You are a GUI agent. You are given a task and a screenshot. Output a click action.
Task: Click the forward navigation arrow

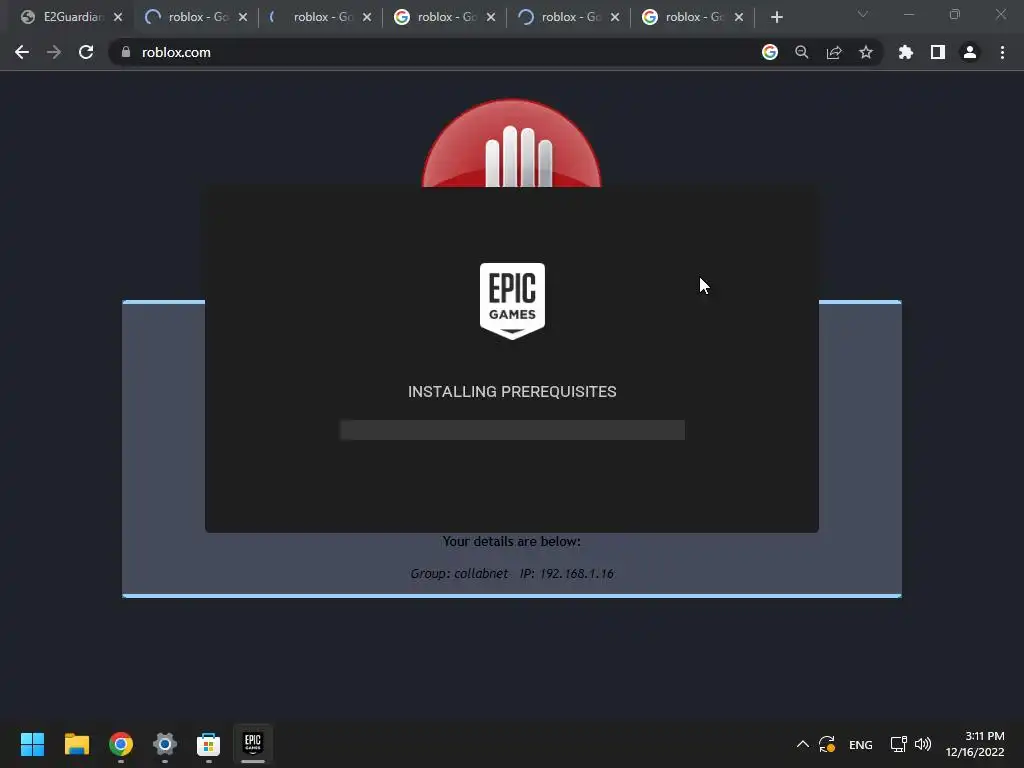point(54,52)
